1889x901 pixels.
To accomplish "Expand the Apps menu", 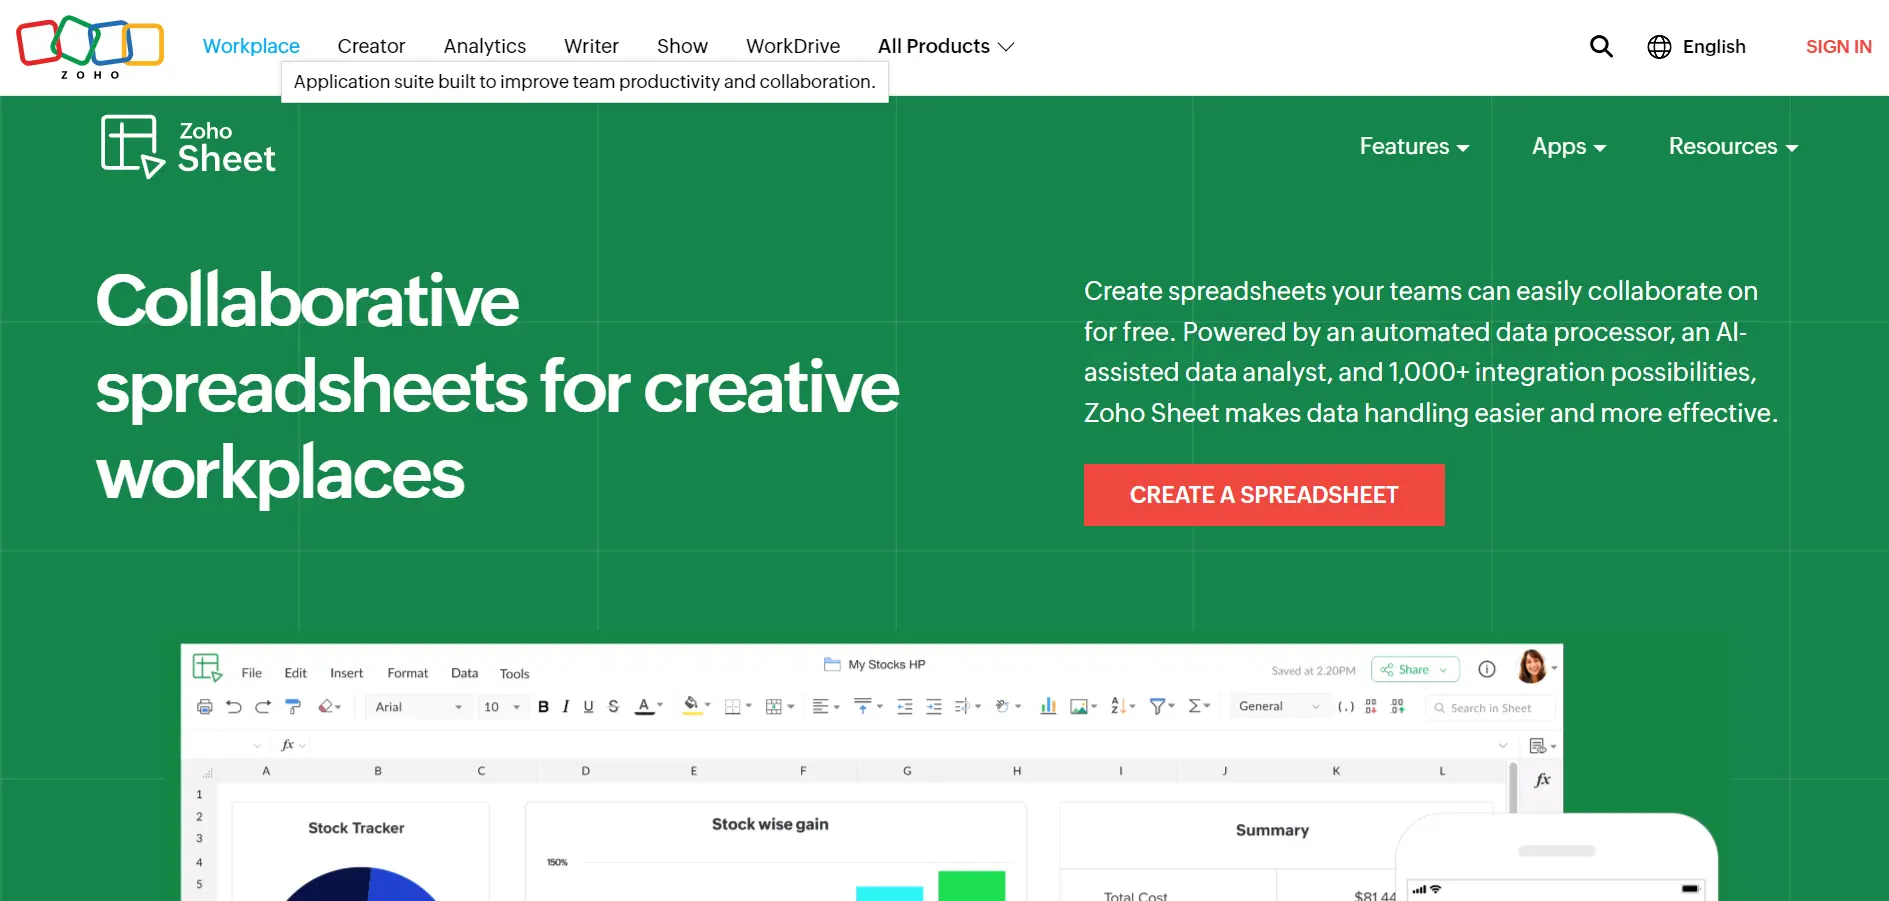I will click(1568, 146).
